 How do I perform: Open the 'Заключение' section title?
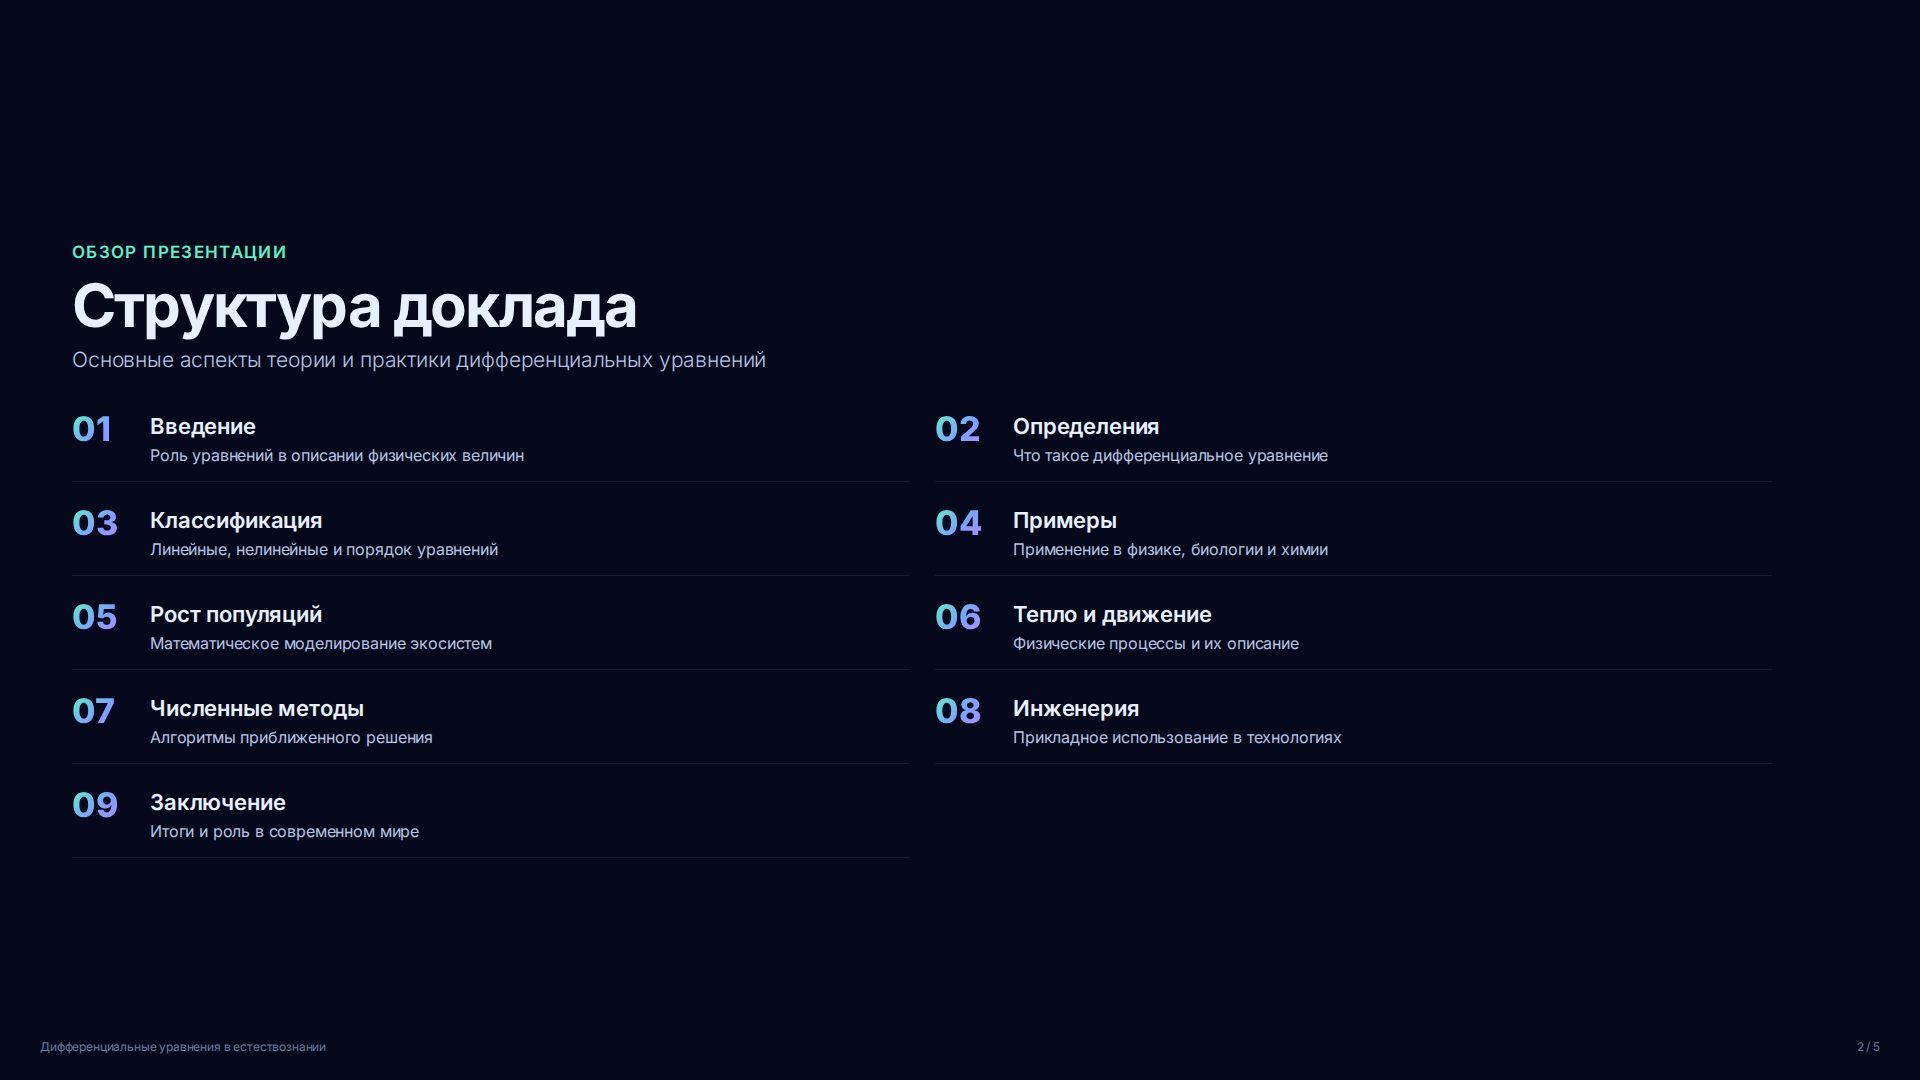coord(218,803)
